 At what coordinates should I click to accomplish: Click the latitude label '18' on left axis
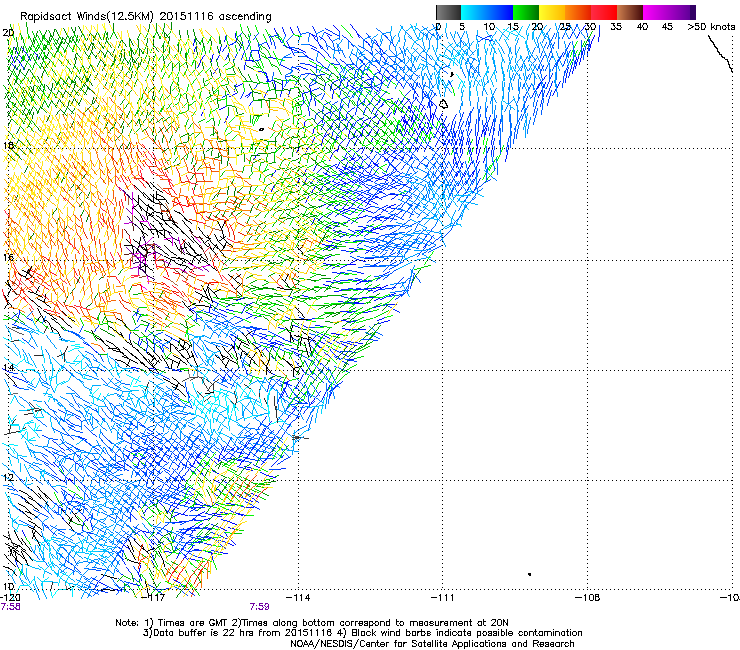coord(8,145)
